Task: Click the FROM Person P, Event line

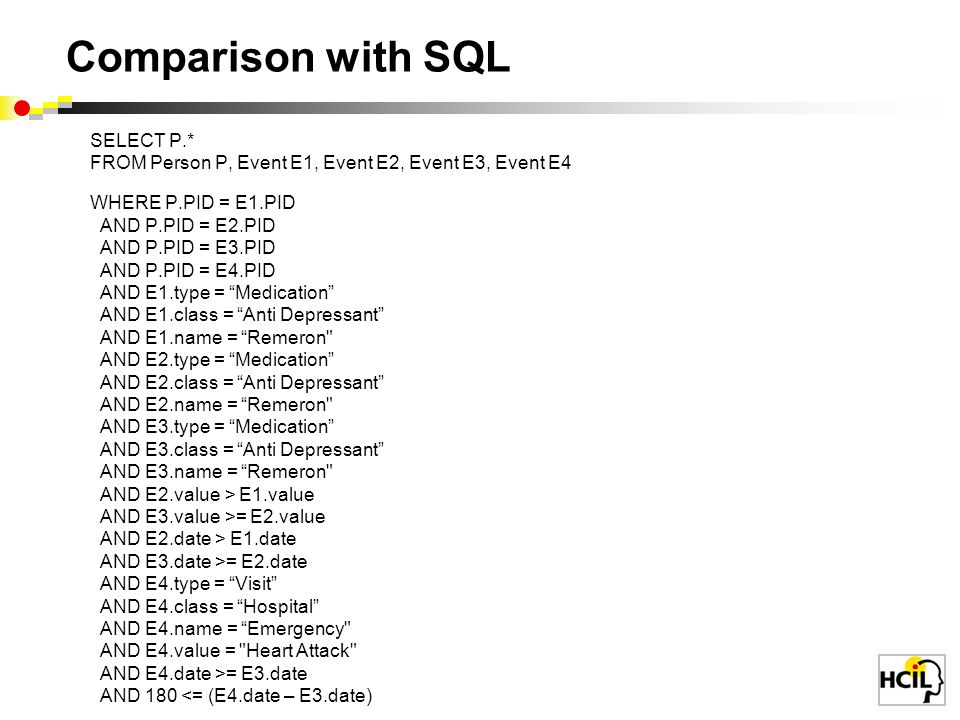Action: click(331, 163)
